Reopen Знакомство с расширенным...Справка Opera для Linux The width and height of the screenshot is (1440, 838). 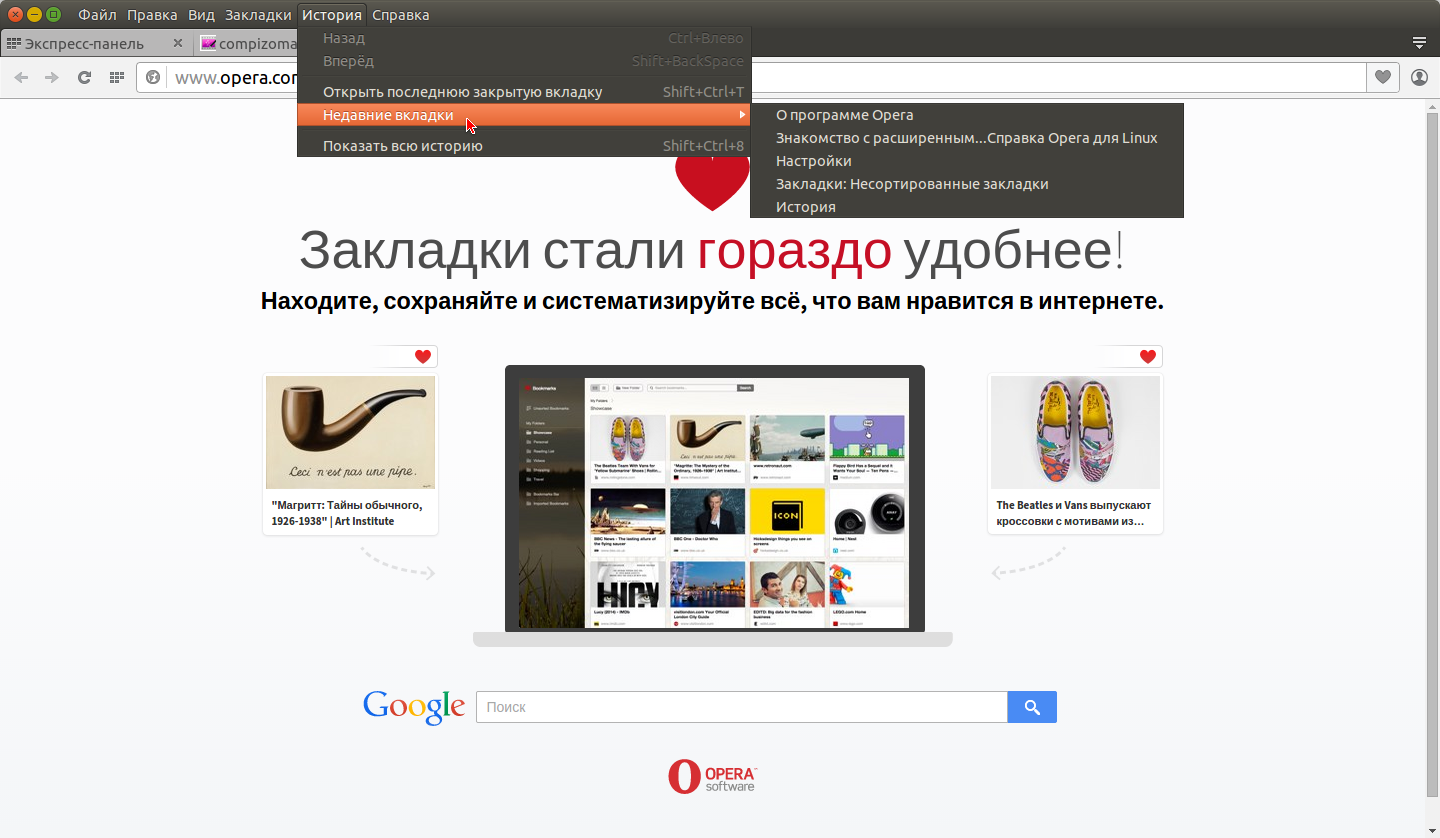(x=967, y=138)
